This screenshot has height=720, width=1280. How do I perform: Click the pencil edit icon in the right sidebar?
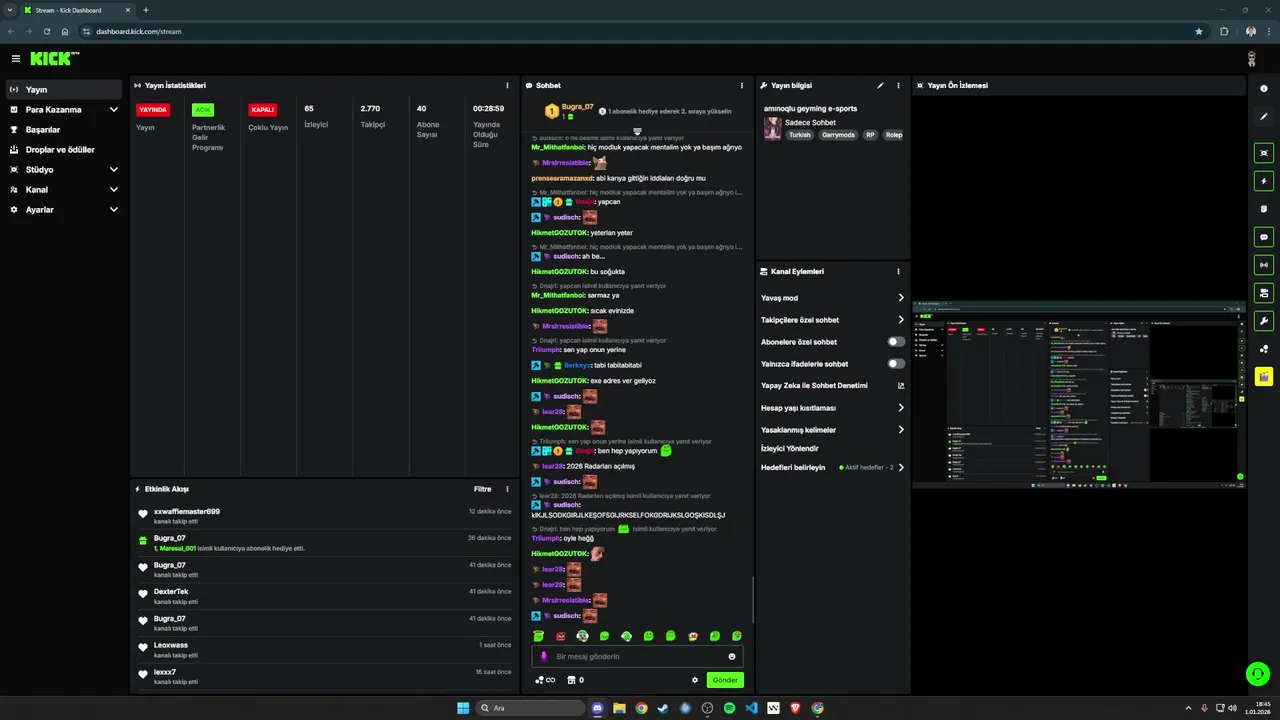[1264, 117]
